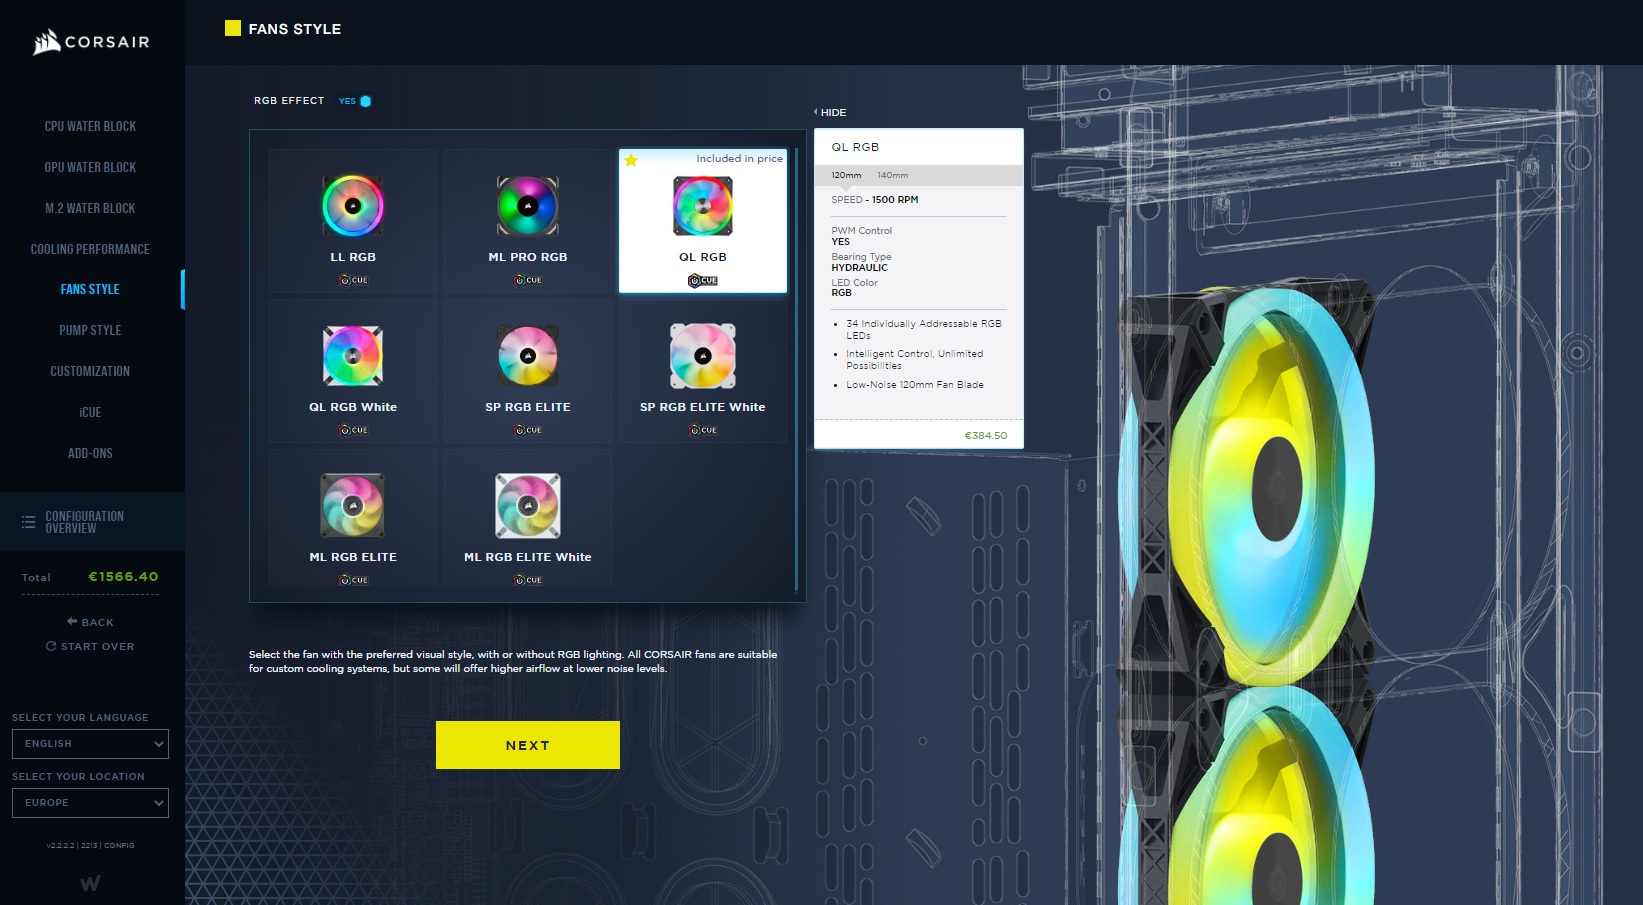1643x905 pixels.
Task: Pick the SP RGB ELITE fan image
Action: point(528,356)
